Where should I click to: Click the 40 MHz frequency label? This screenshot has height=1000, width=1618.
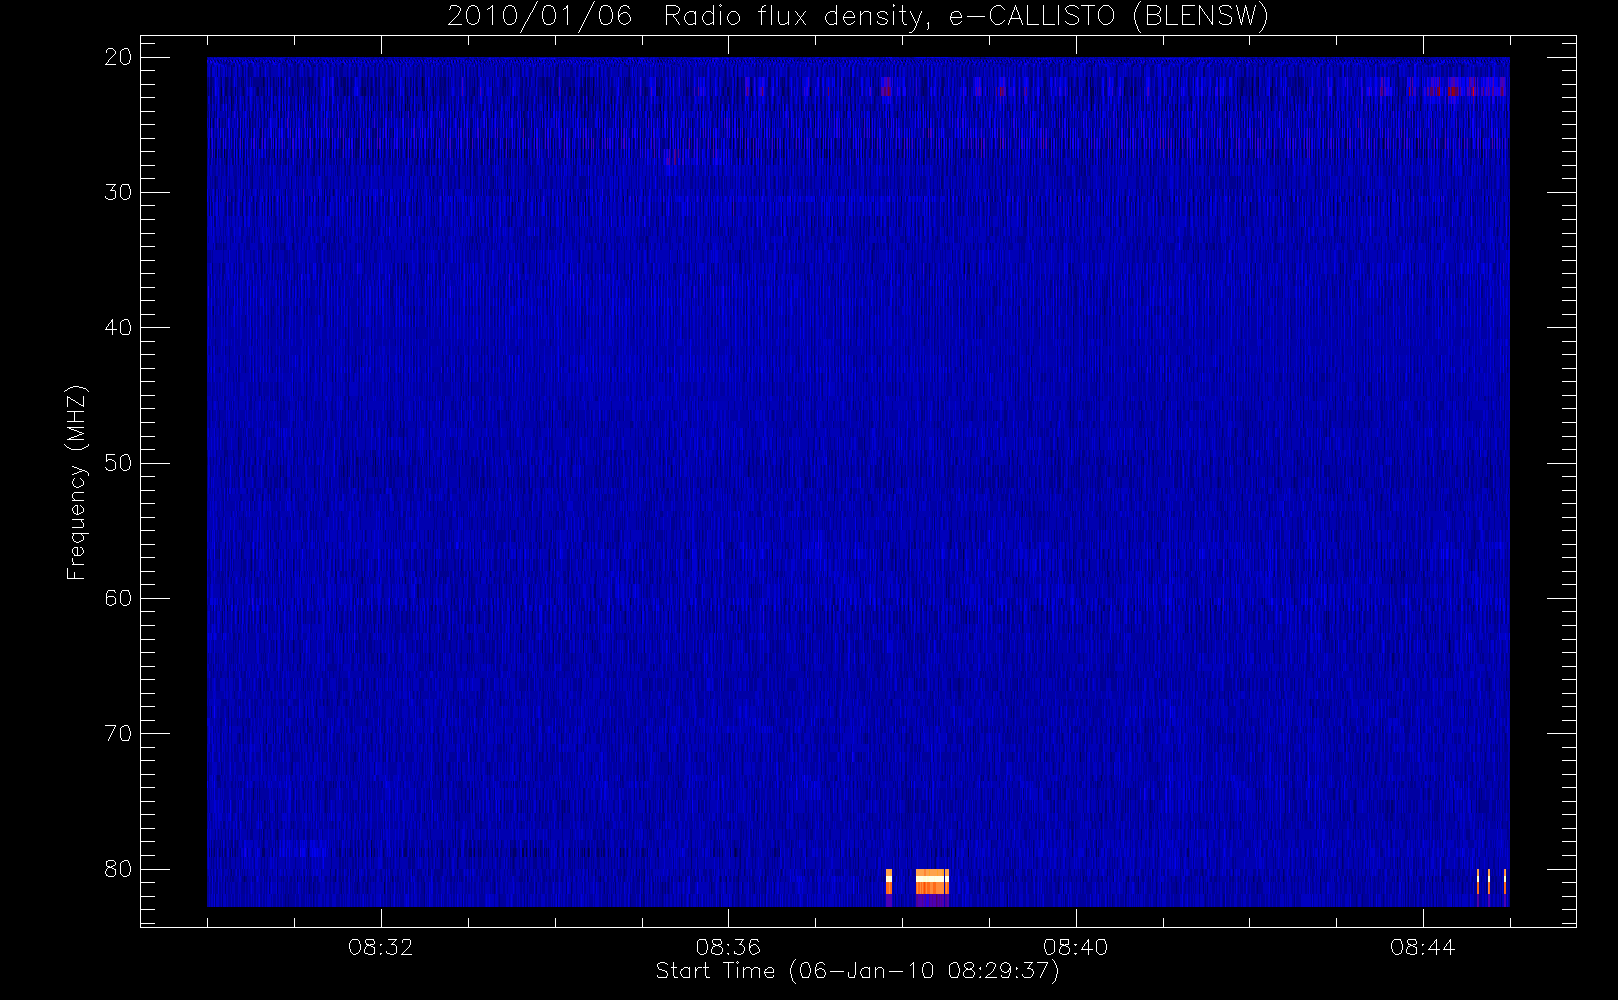pyautogui.click(x=118, y=327)
